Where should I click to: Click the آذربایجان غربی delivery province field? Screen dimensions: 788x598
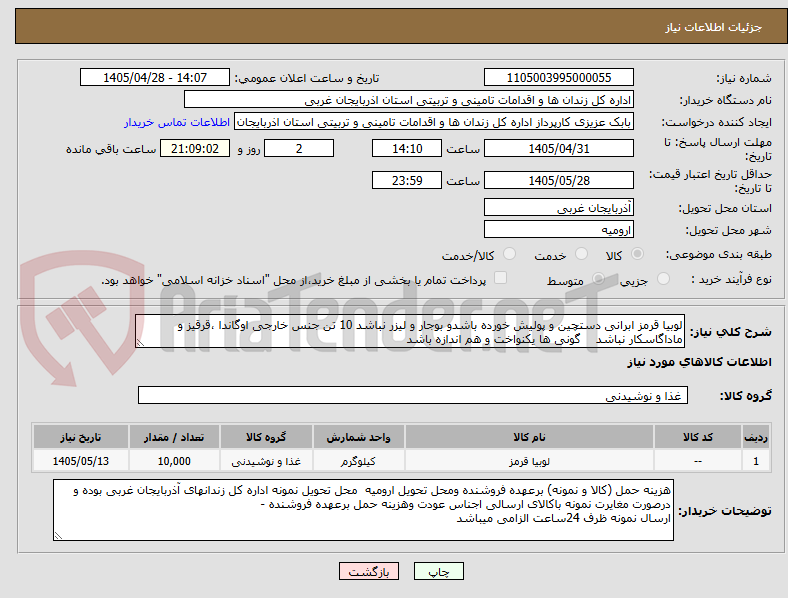pyautogui.click(x=559, y=207)
